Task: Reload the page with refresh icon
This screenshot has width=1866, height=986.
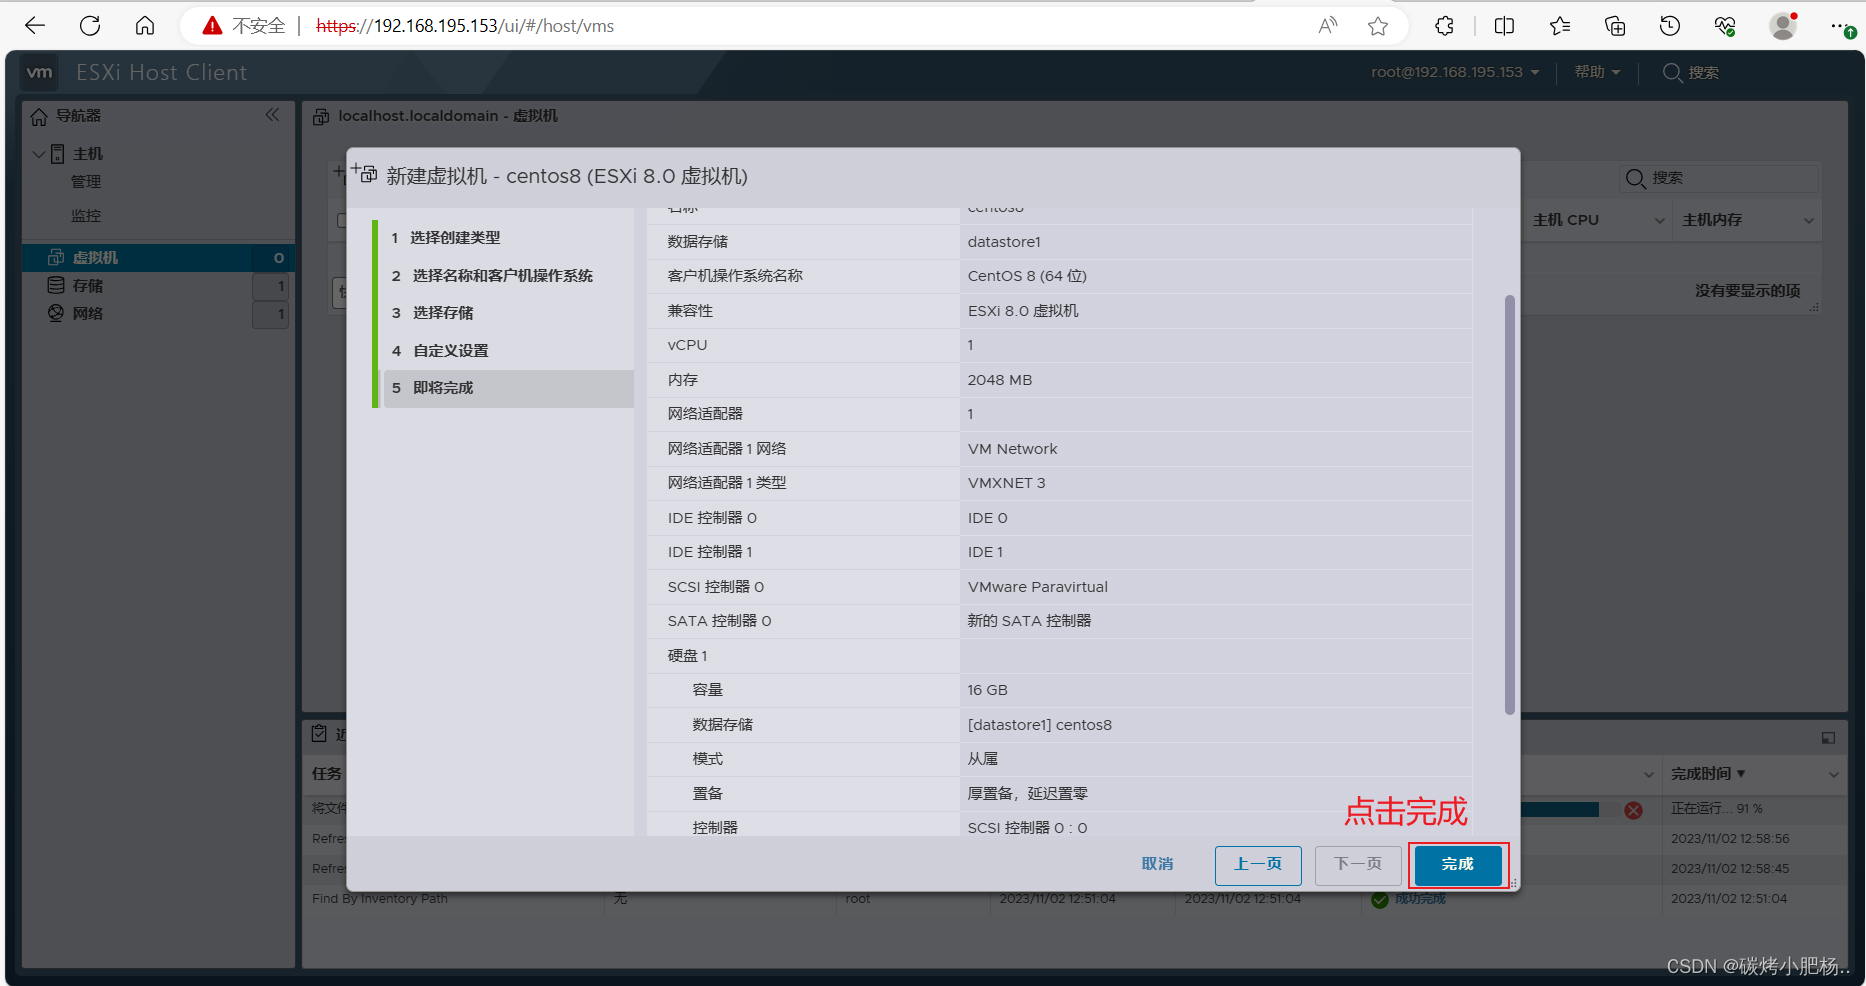Action: (90, 26)
